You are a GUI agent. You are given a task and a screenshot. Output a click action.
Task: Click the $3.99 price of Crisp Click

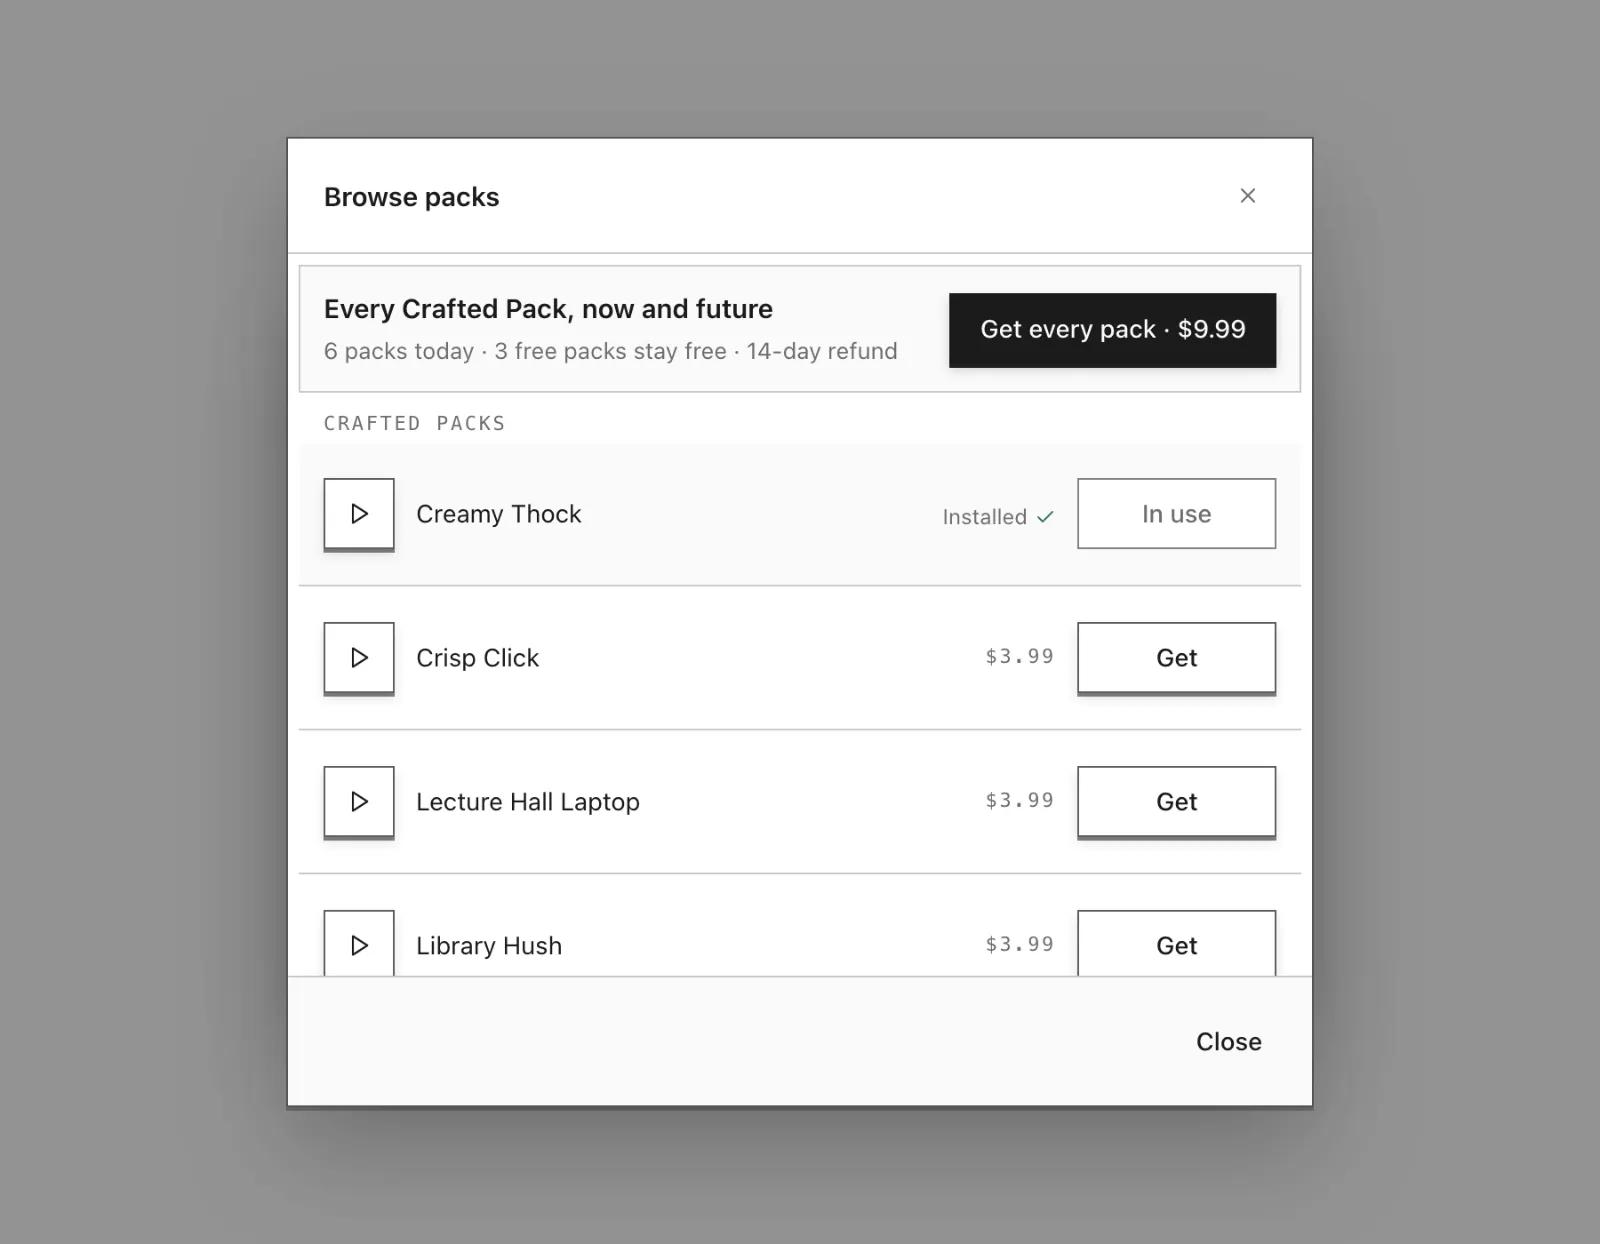tap(1019, 656)
